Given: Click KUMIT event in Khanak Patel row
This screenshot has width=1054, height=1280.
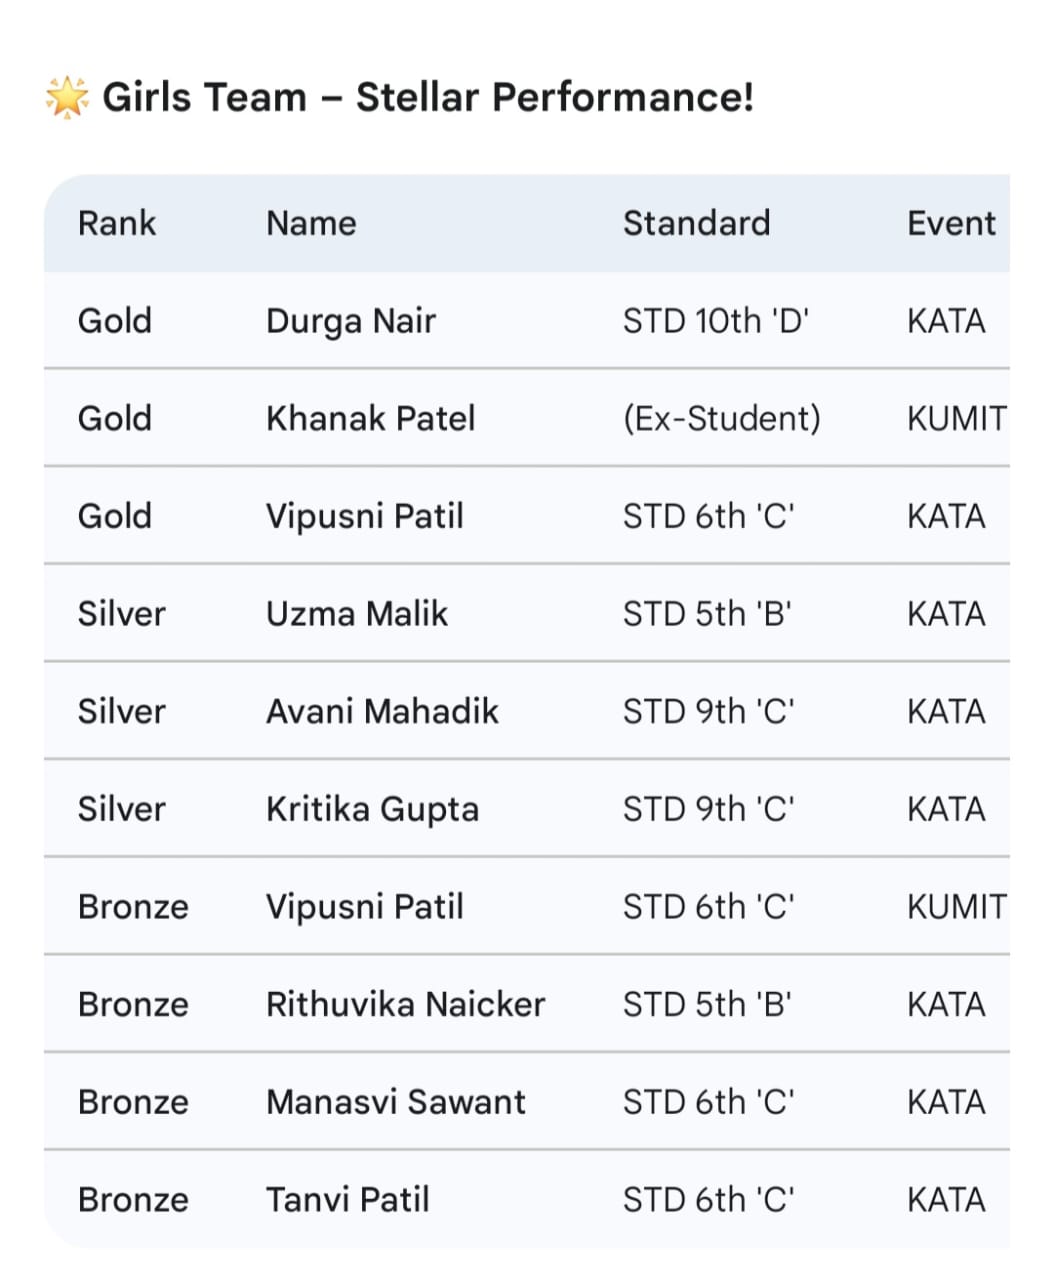Looking at the screenshot, I should point(956,418).
